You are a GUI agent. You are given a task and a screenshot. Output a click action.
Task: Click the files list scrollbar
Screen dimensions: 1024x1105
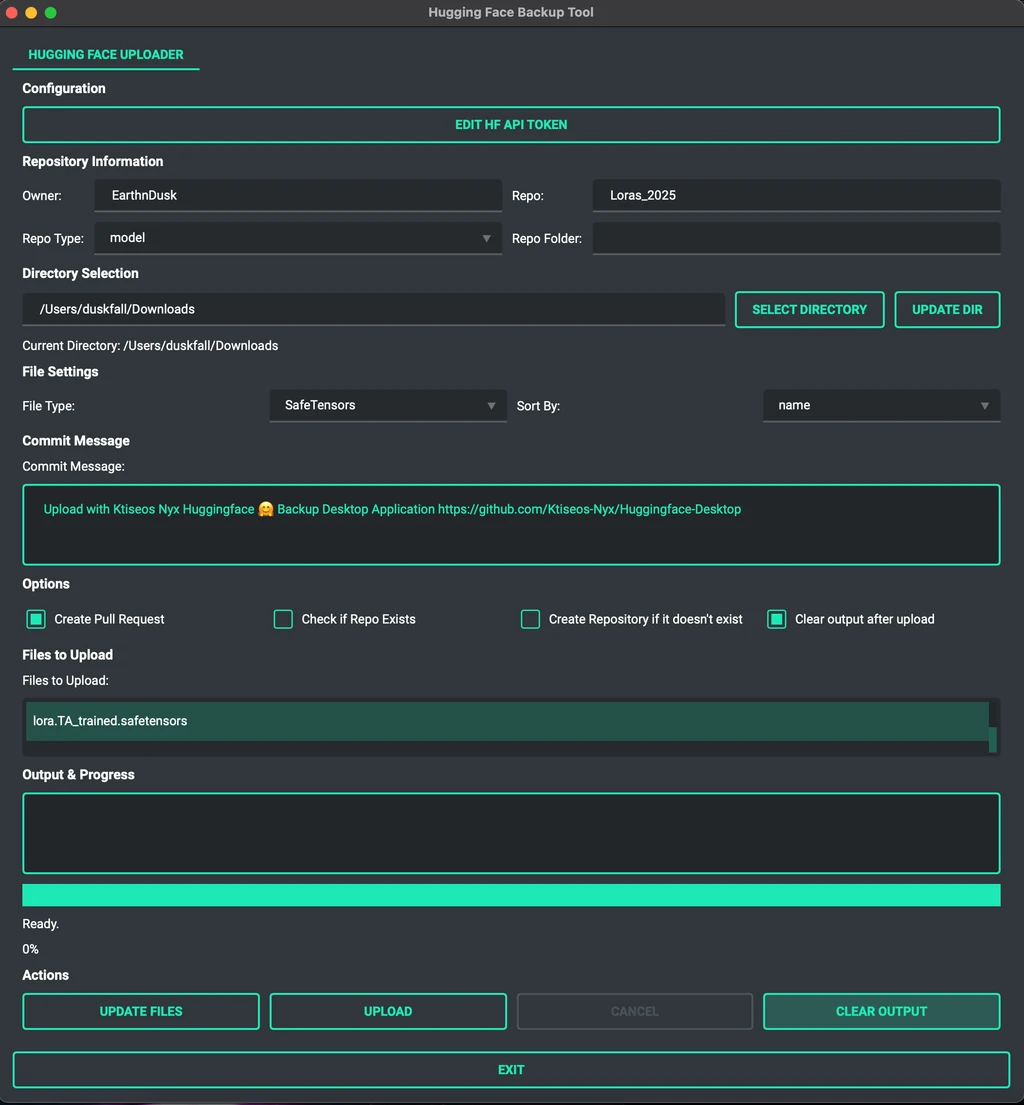993,726
